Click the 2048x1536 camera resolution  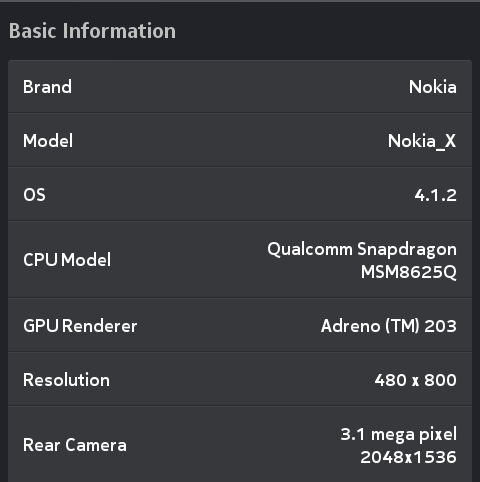(408, 457)
